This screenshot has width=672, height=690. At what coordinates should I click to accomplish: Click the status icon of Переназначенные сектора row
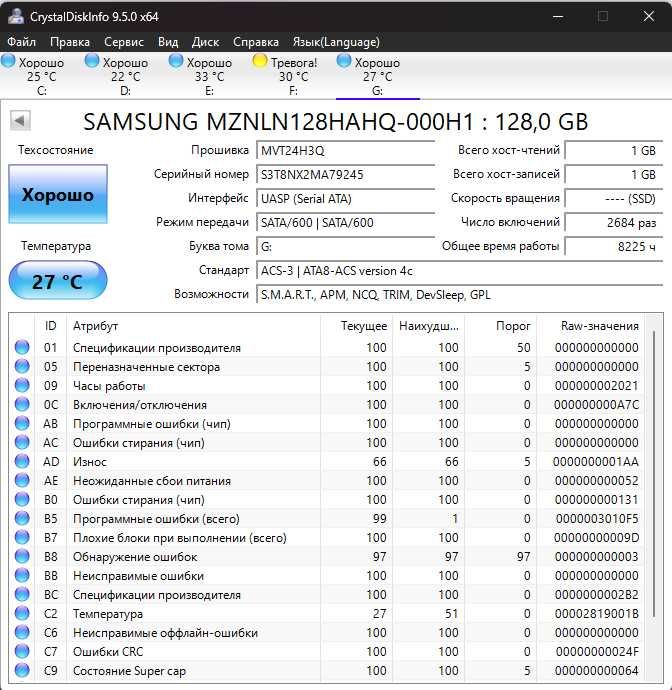point(22,366)
